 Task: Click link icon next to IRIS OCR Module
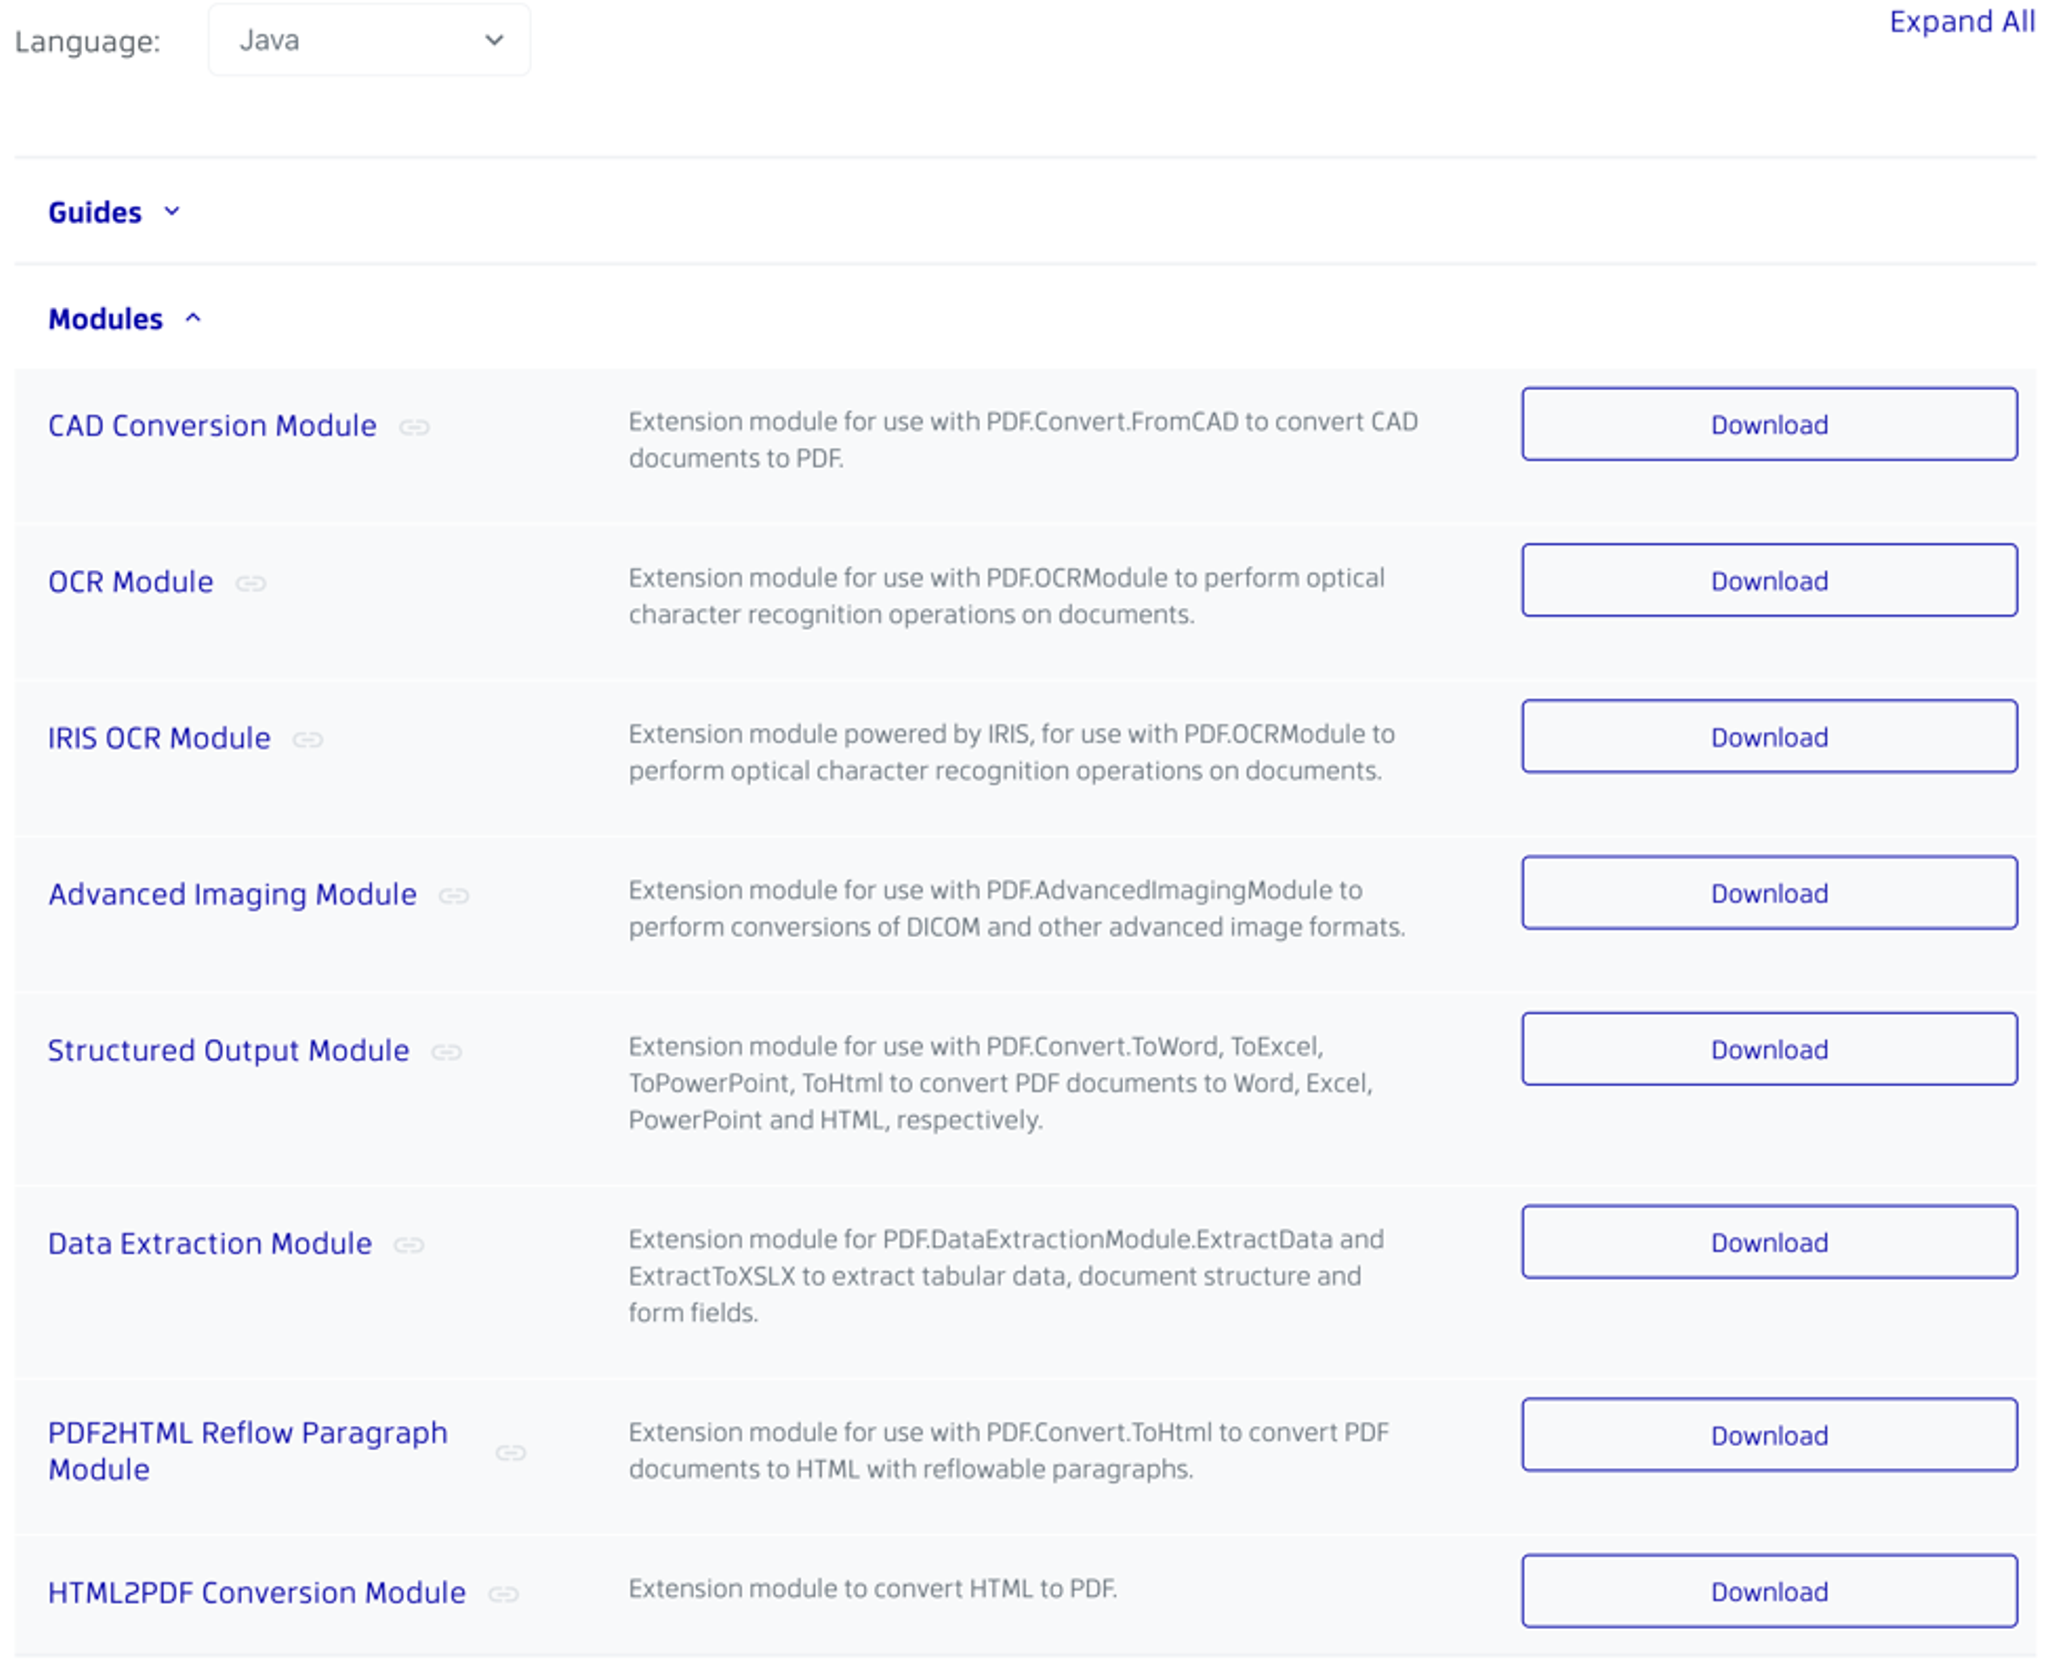coord(307,740)
